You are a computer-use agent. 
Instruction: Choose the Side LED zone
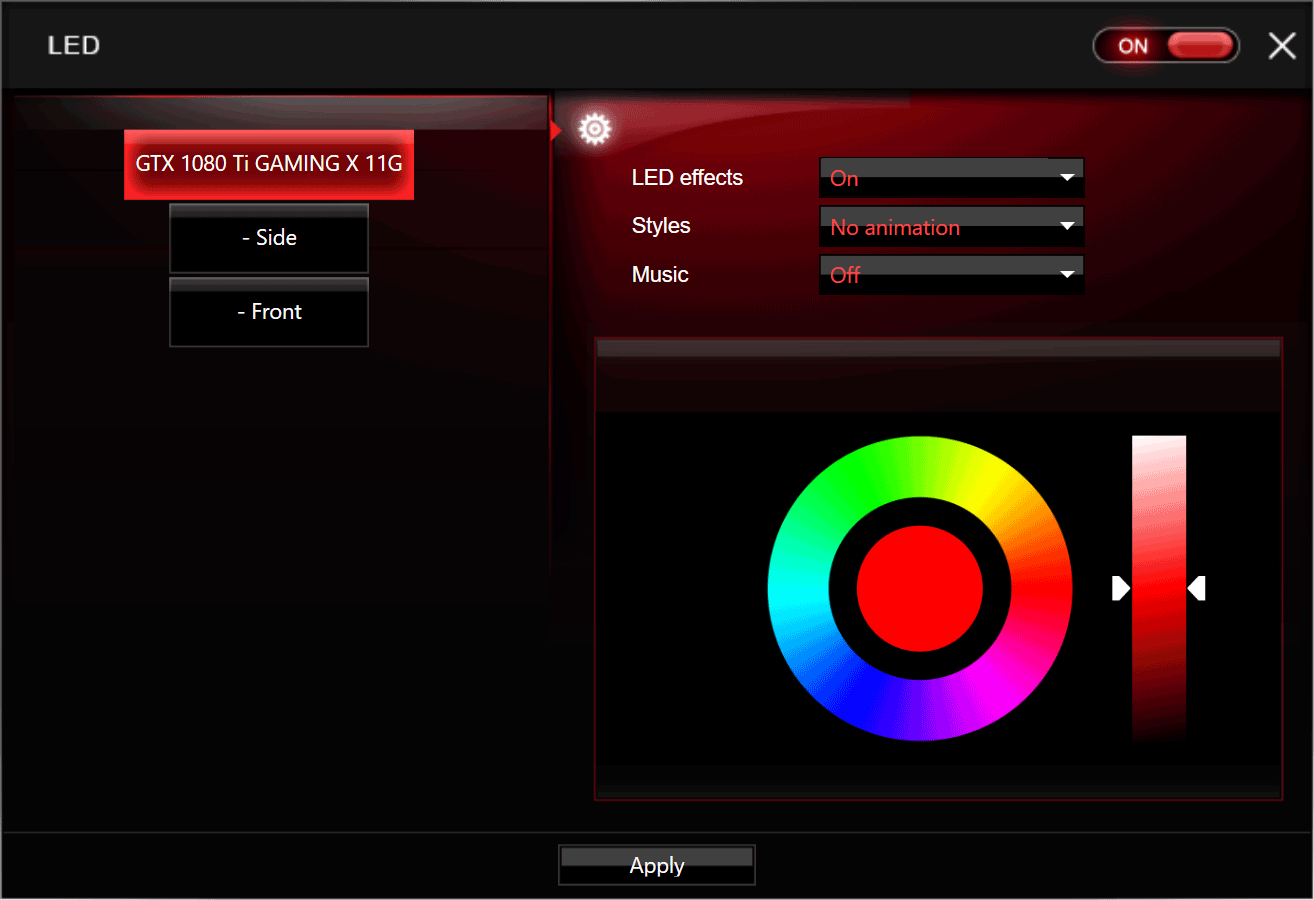[x=269, y=238]
